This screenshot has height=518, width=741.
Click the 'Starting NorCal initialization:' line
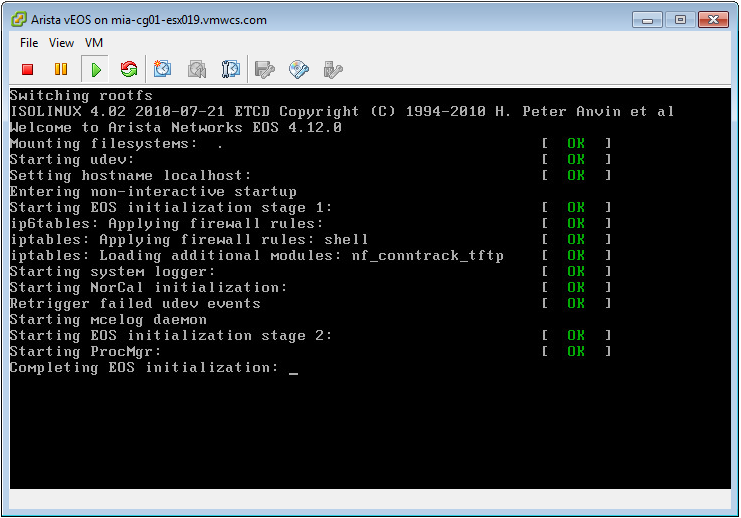pos(148,287)
